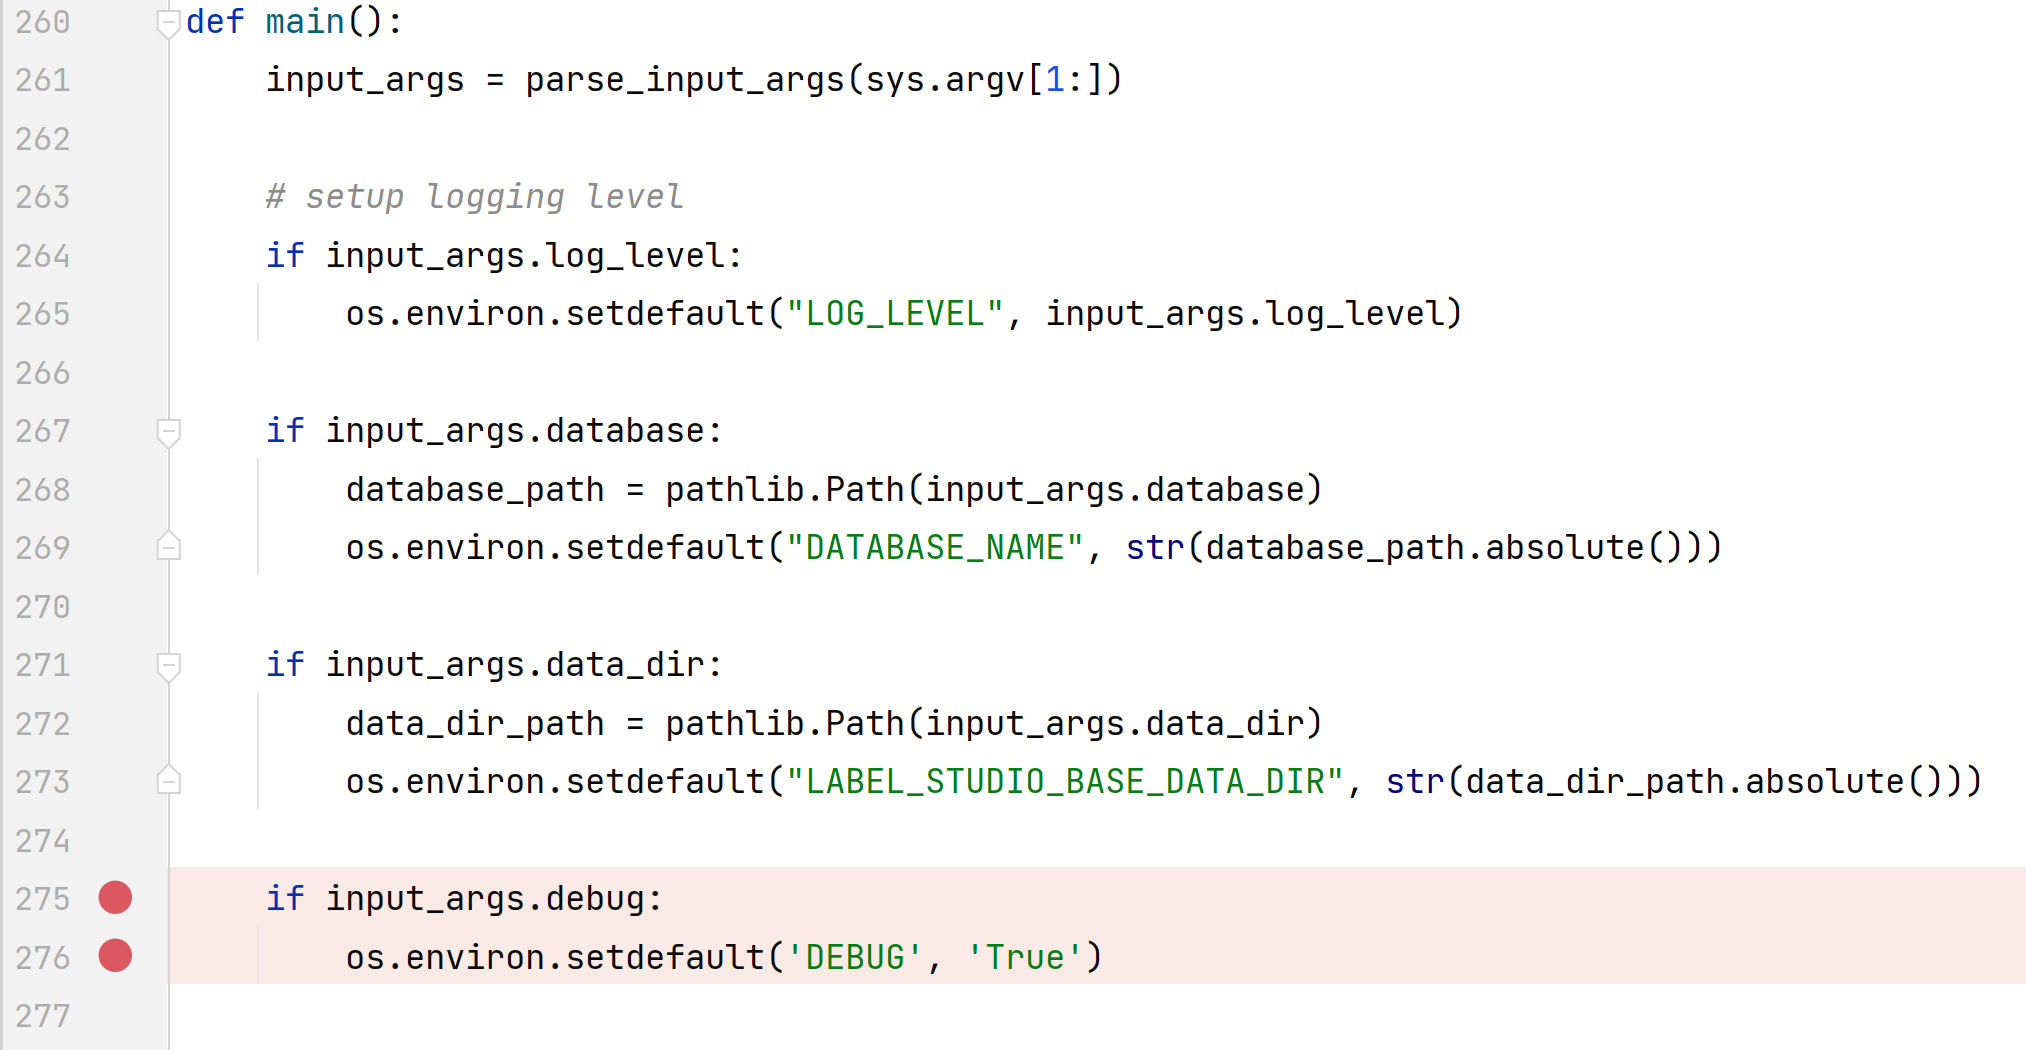This screenshot has height=1050, width=2026.
Task: Click input_args.data_dir condition on line 271
Action: pyautogui.click(x=515, y=665)
